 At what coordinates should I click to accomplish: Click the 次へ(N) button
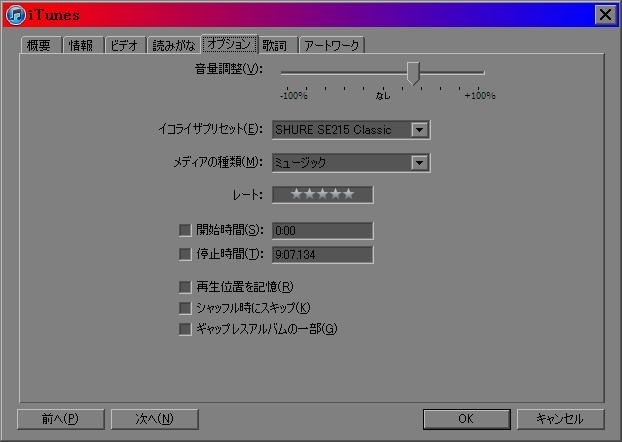[154, 419]
